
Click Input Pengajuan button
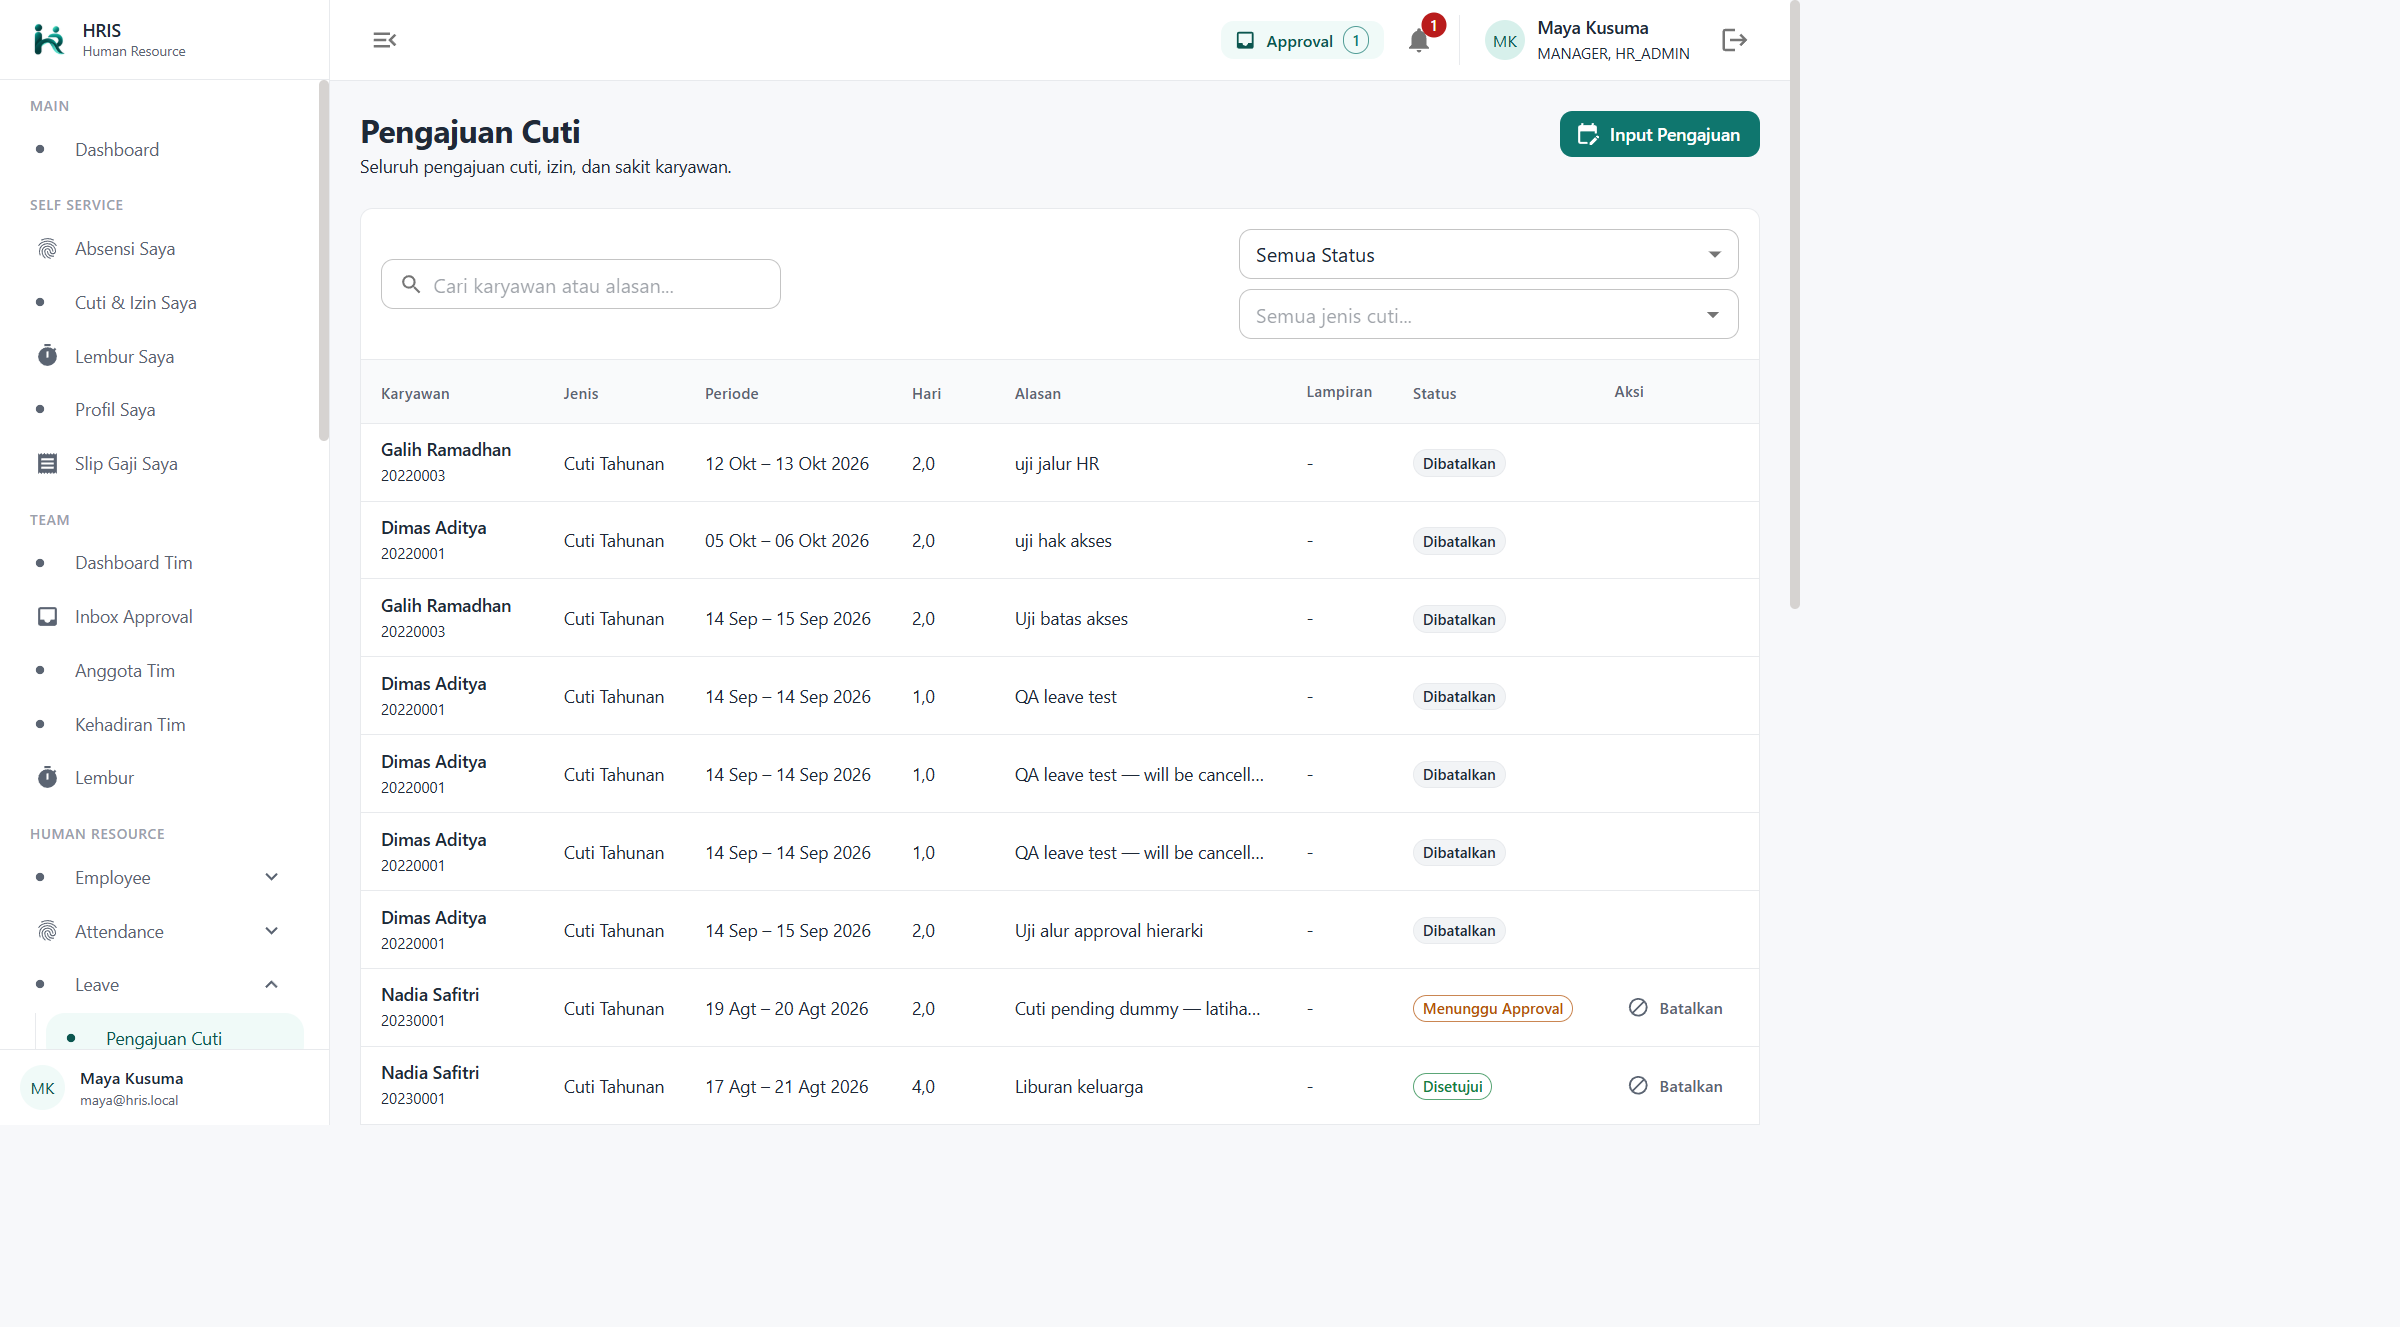1659,134
